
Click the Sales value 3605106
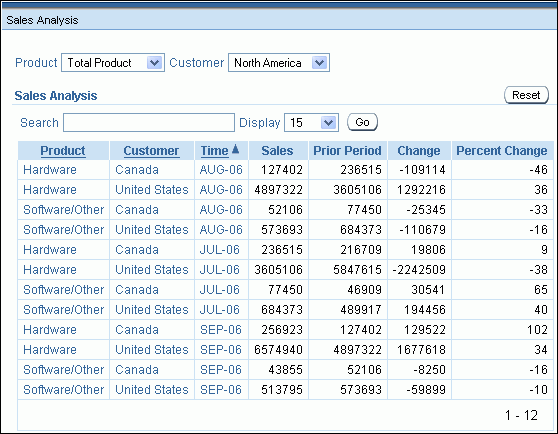tap(278, 270)
